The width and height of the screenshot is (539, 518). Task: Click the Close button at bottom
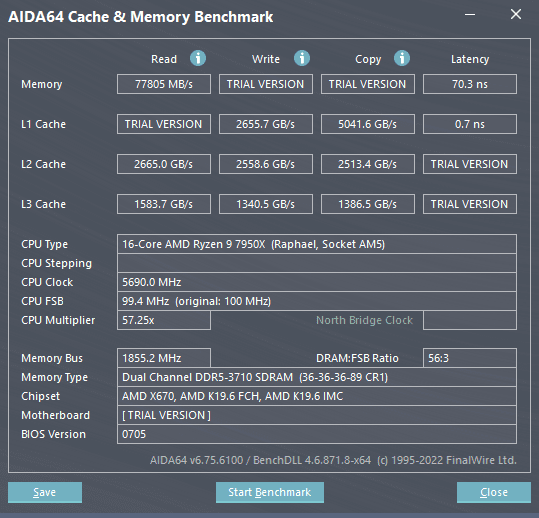click(494, 492)
